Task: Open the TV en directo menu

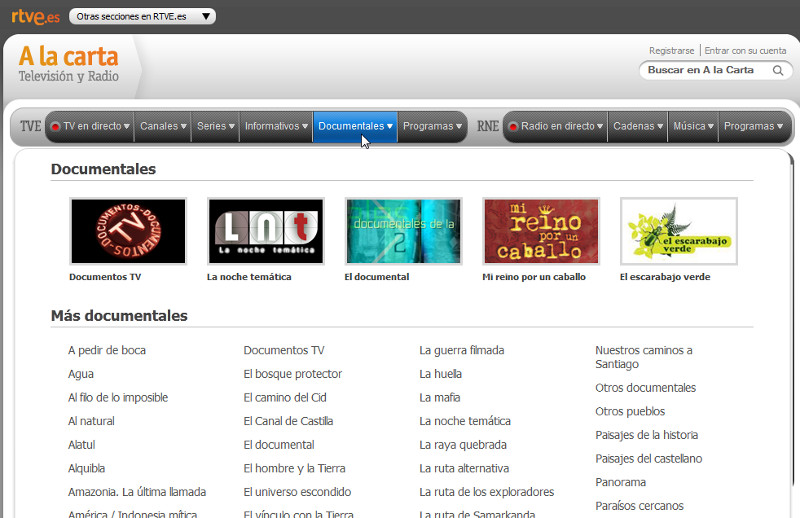Action: [x=90, y=126]
